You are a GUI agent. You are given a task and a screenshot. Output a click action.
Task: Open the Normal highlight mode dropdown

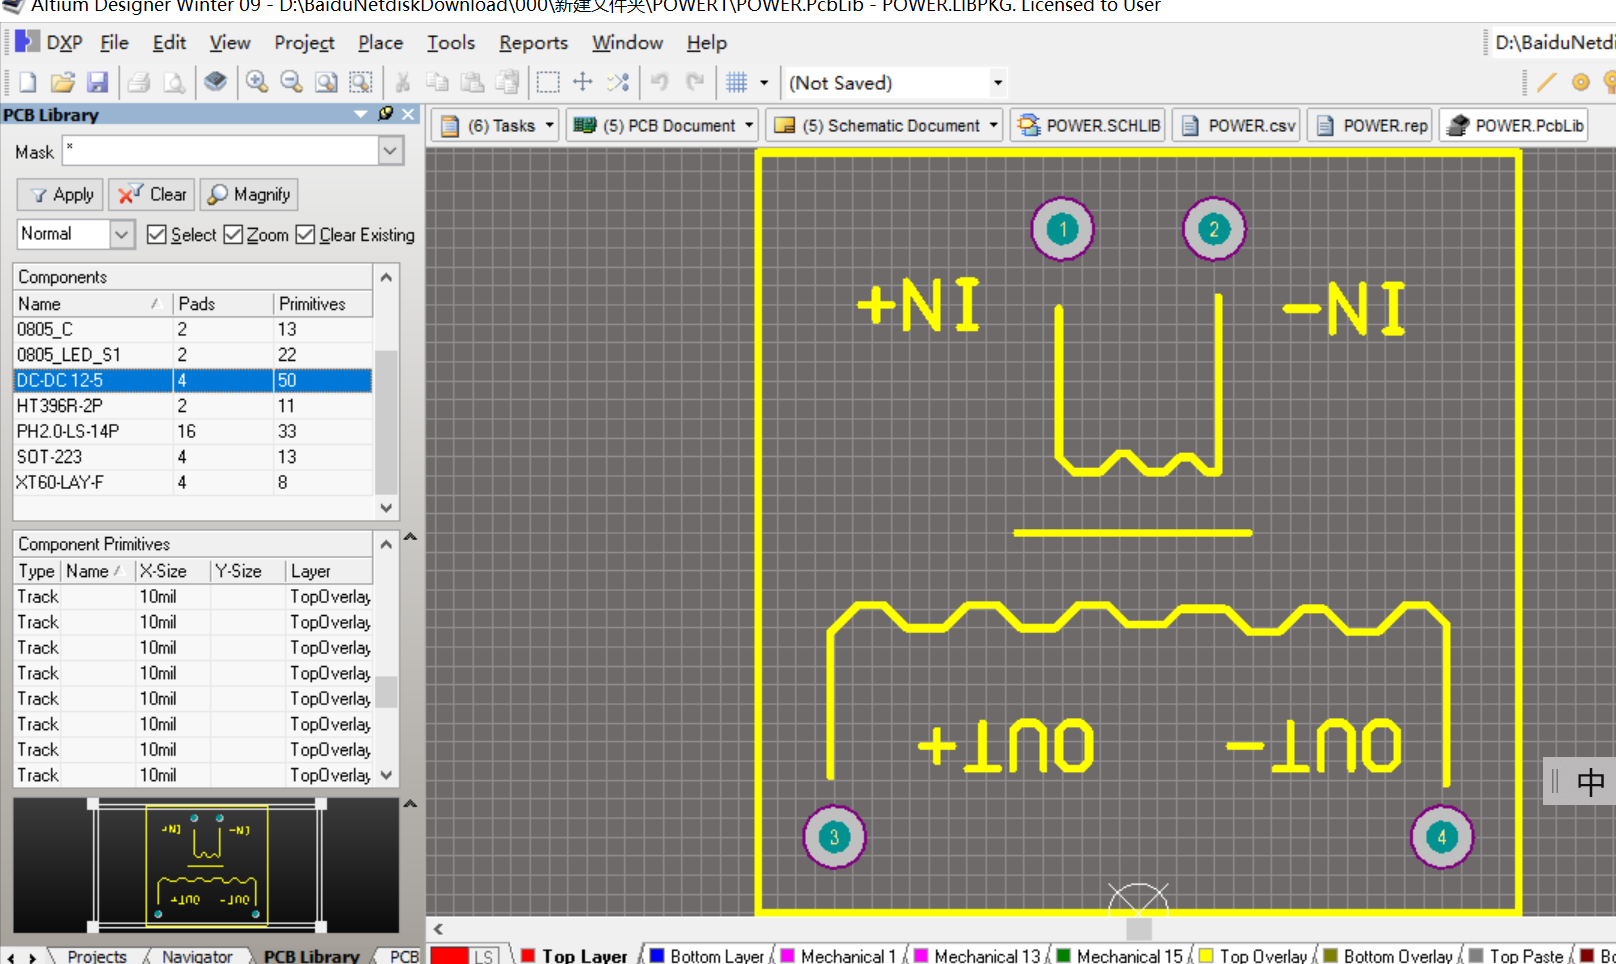(x=122, y=234)
